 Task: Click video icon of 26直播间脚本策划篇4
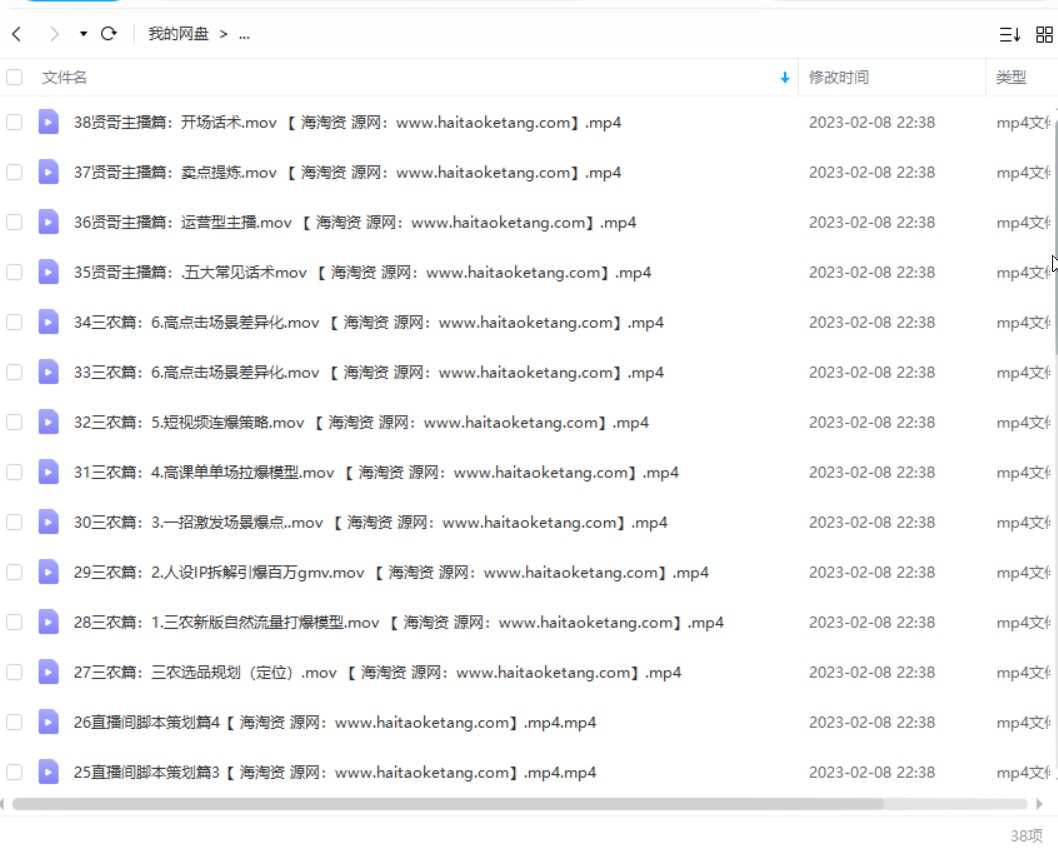point(48,722)
